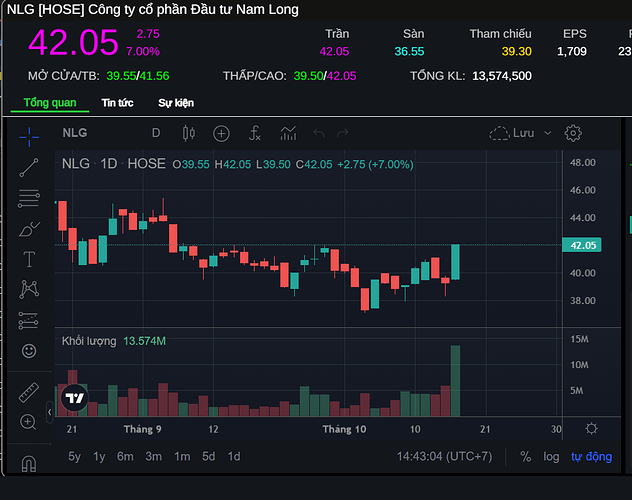This screenshot has height=500, width=632.
Task: Select the trend line drawing tool
Action: [29, 168]
